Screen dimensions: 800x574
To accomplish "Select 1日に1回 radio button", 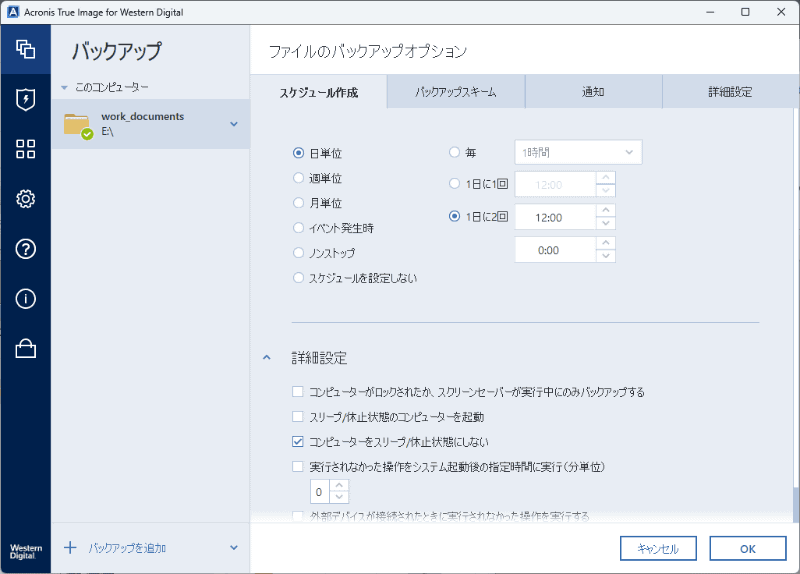I will pos(454,184).
